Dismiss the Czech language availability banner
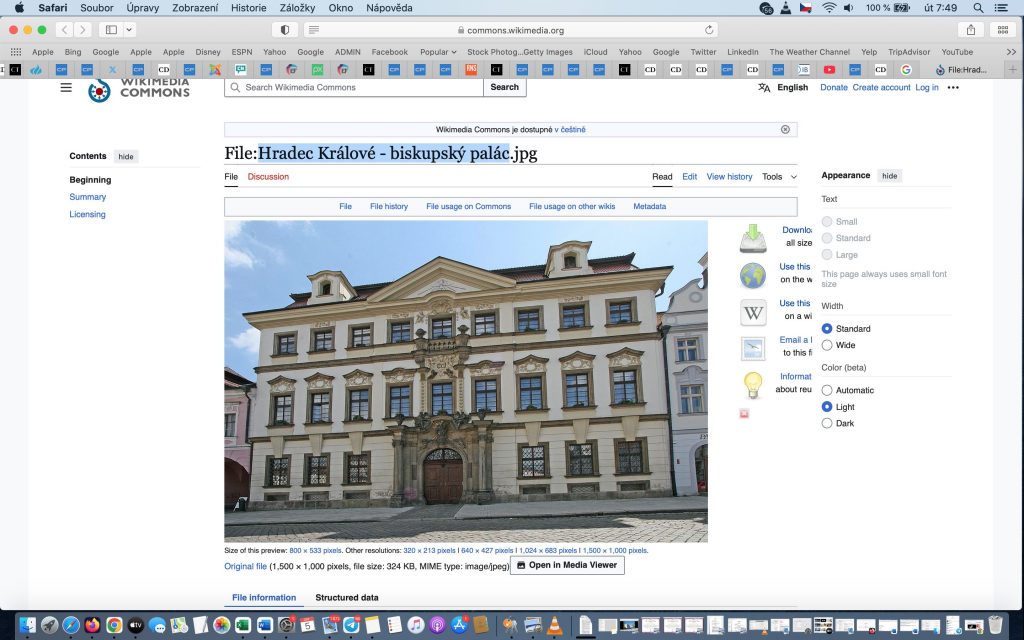 (x=785, y=129)
